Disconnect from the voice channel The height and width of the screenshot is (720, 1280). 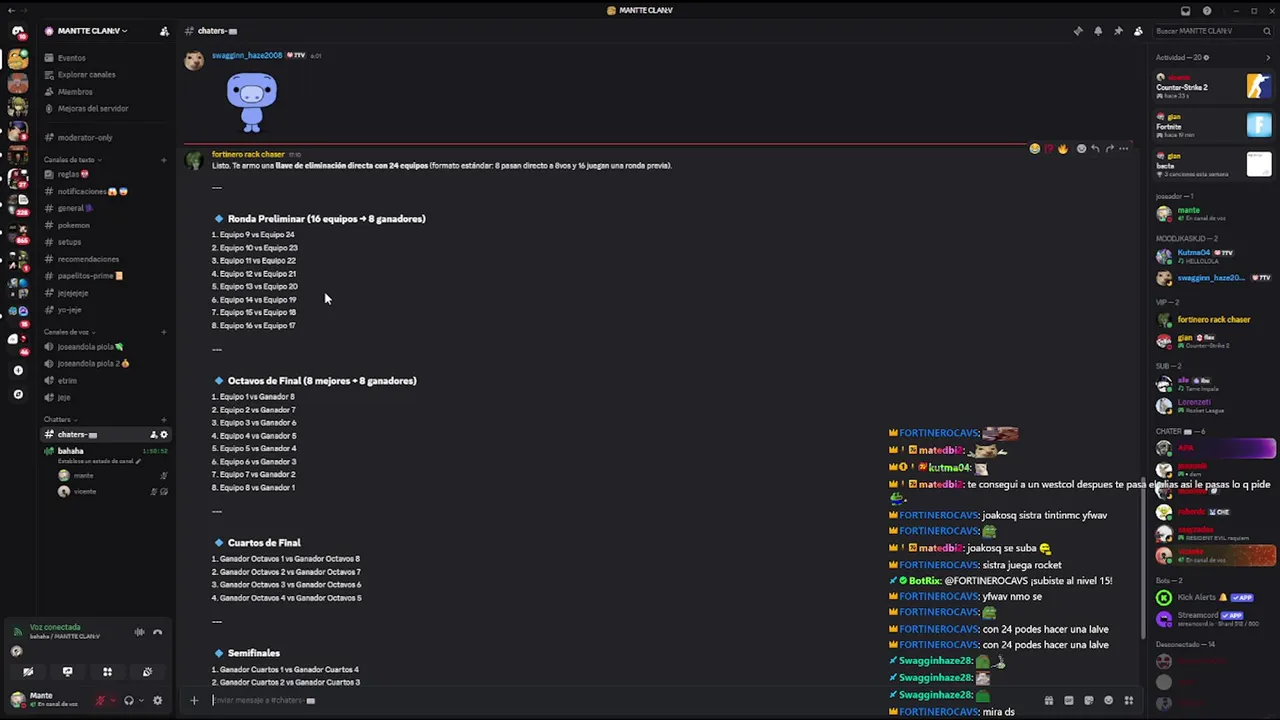[157, 632]
